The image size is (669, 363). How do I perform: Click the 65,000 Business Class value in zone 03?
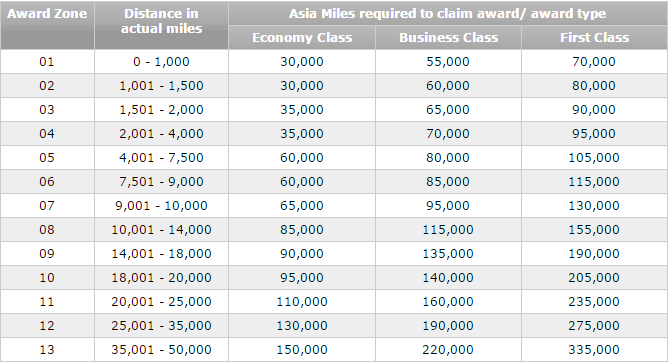pos(448,110)
